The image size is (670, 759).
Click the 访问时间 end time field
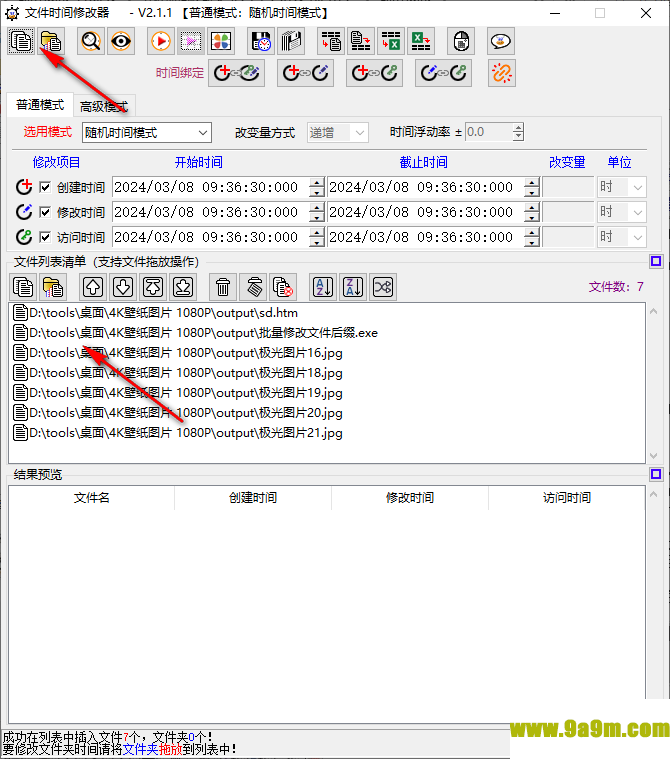[x=426, y=237]
